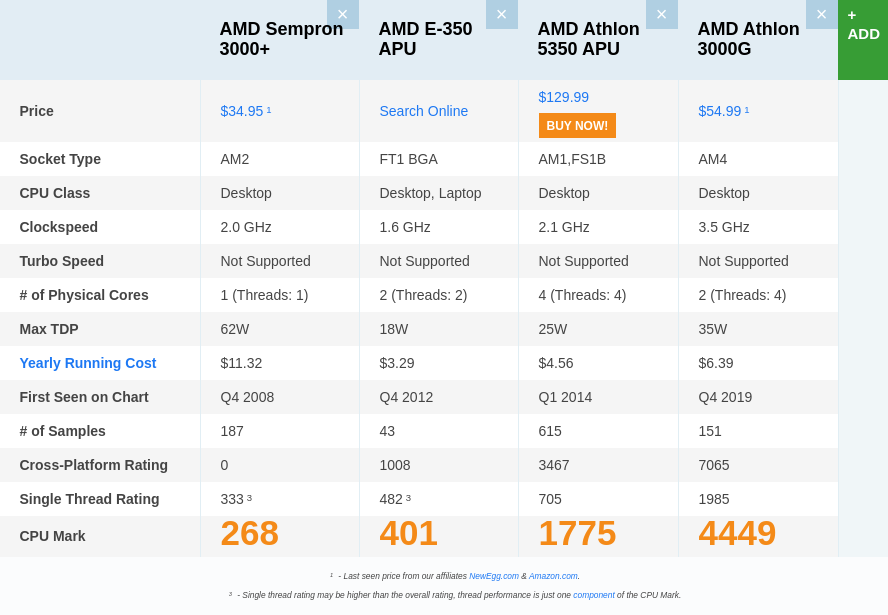888x615 pixels.
Task: Click the Price row label
Action: 37,111
